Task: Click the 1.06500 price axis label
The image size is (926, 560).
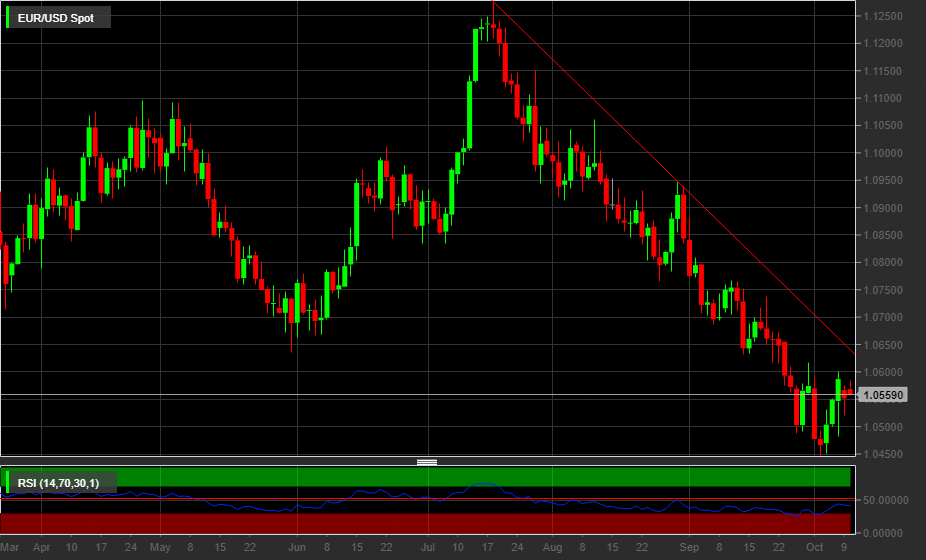Action: coord(883,345)
